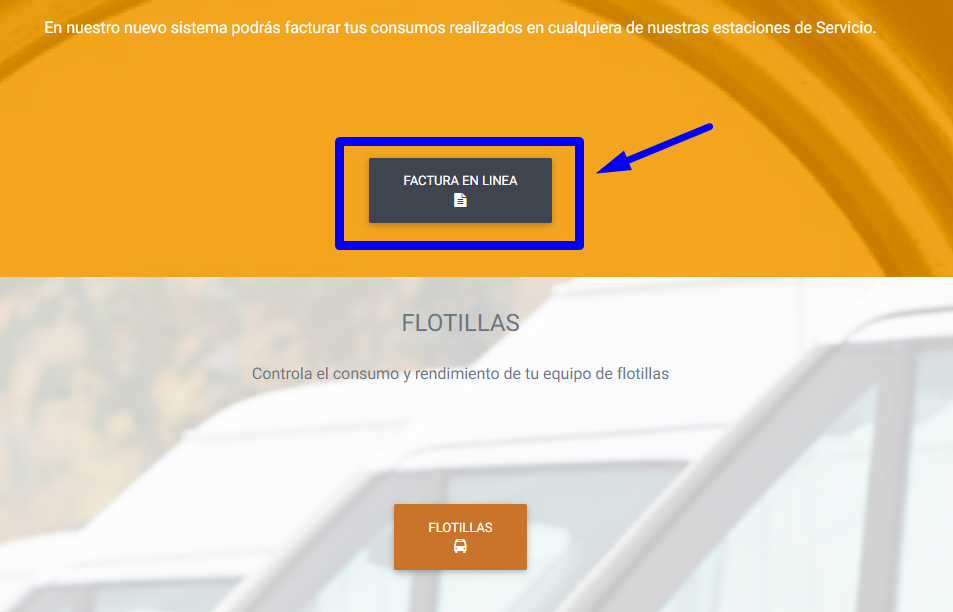Image resolution: width=953 pixels, height=612 pixels.
Task: Select the FLOTILLAS section heading
Action: (x=460, y=323)
